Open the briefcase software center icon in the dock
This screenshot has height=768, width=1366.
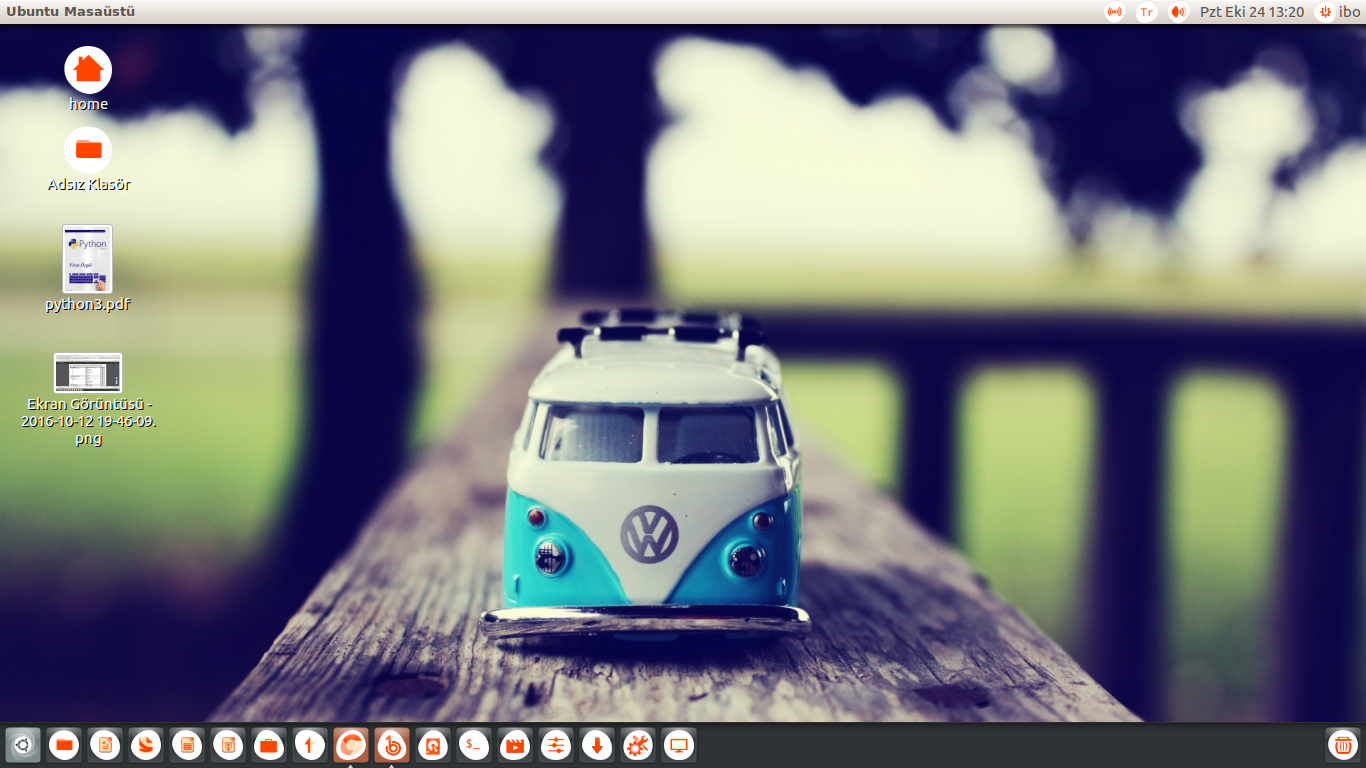pos(269,745)
